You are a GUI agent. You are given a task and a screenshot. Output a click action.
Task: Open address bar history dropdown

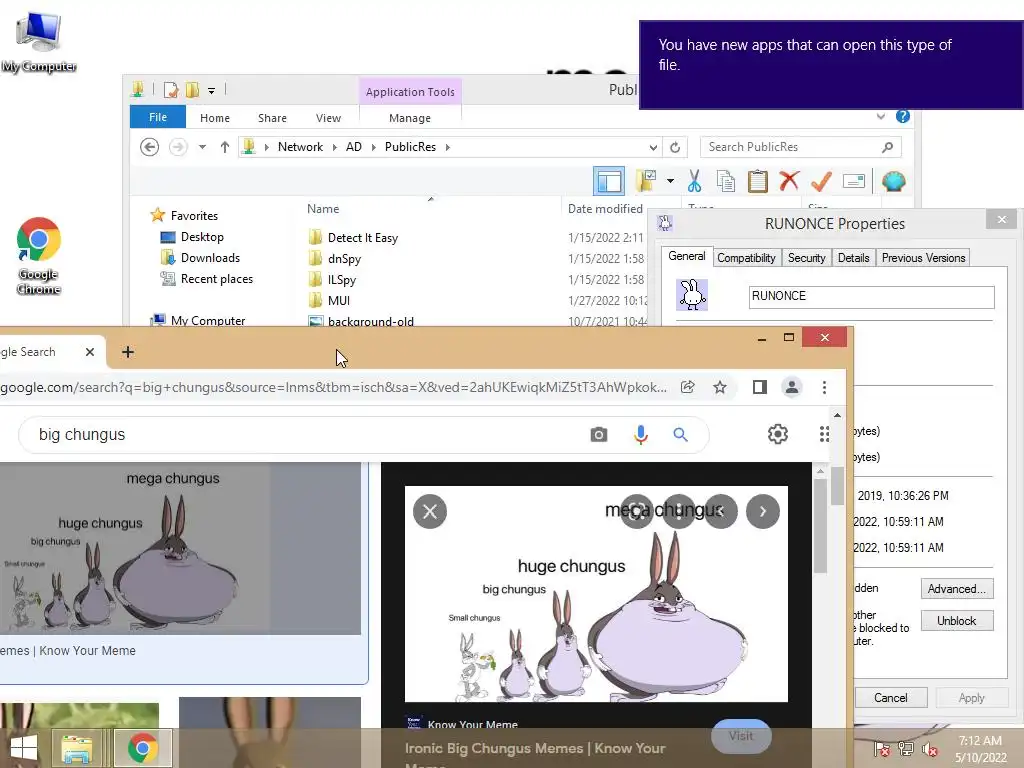(x=653, y=147)
